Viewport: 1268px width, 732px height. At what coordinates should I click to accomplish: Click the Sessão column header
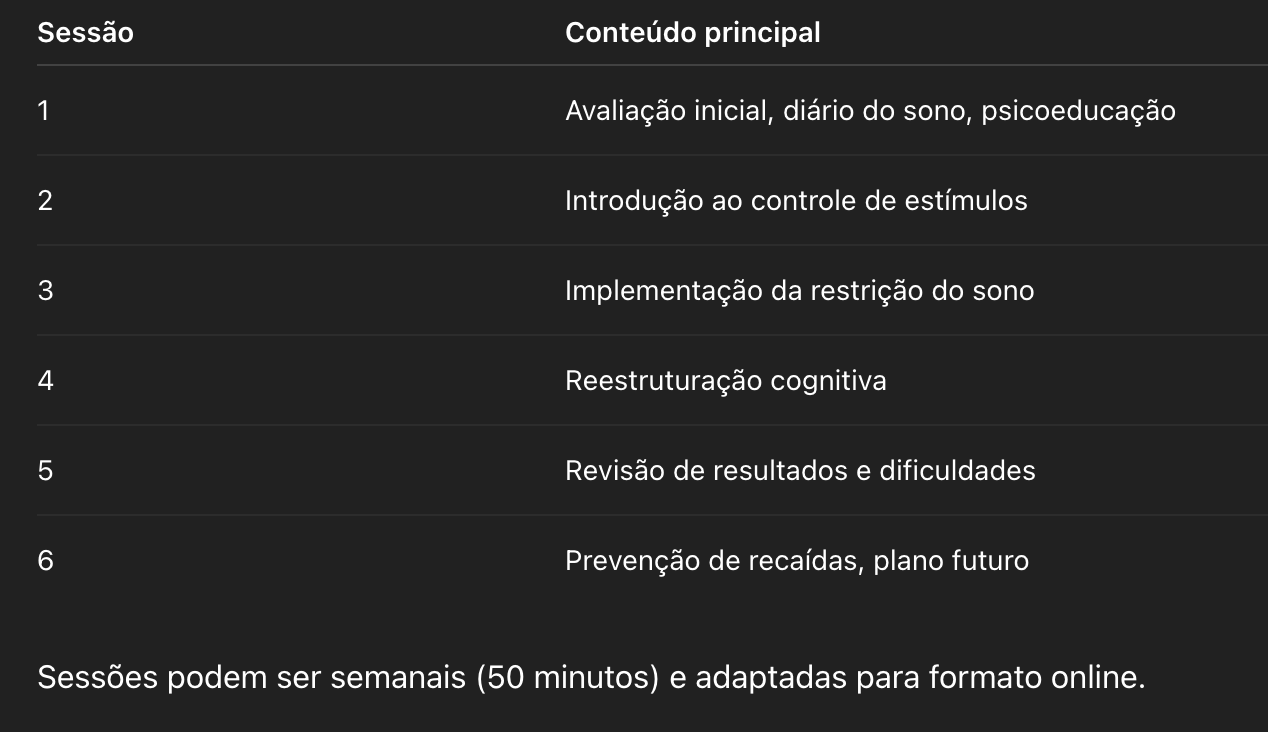coord(85,33)
